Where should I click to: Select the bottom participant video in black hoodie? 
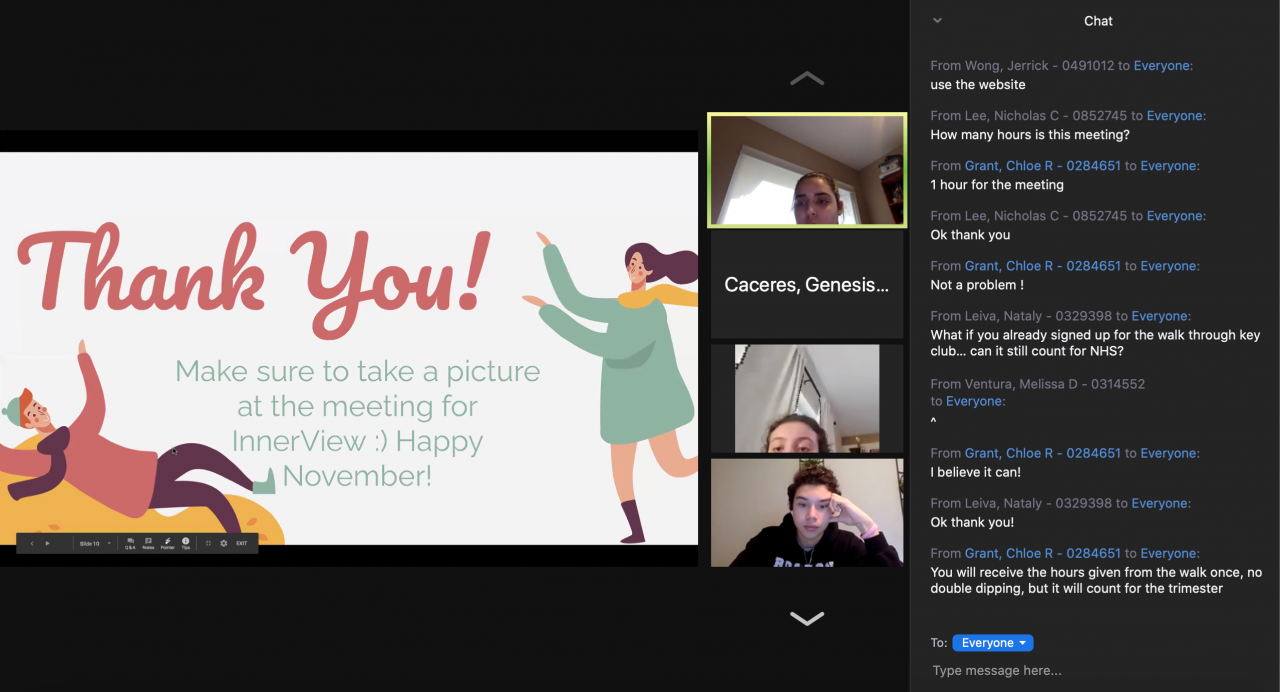click(806, 512)
